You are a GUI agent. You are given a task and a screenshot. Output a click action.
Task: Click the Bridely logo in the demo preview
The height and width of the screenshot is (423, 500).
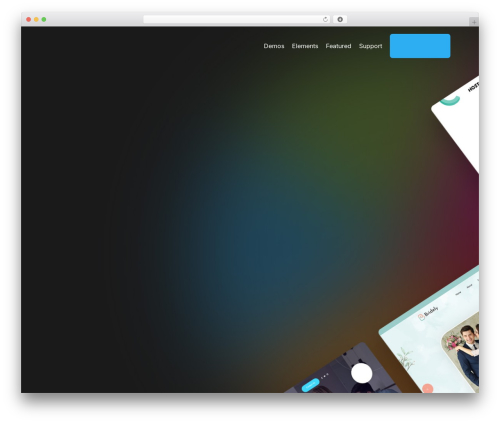click(428, 313)
